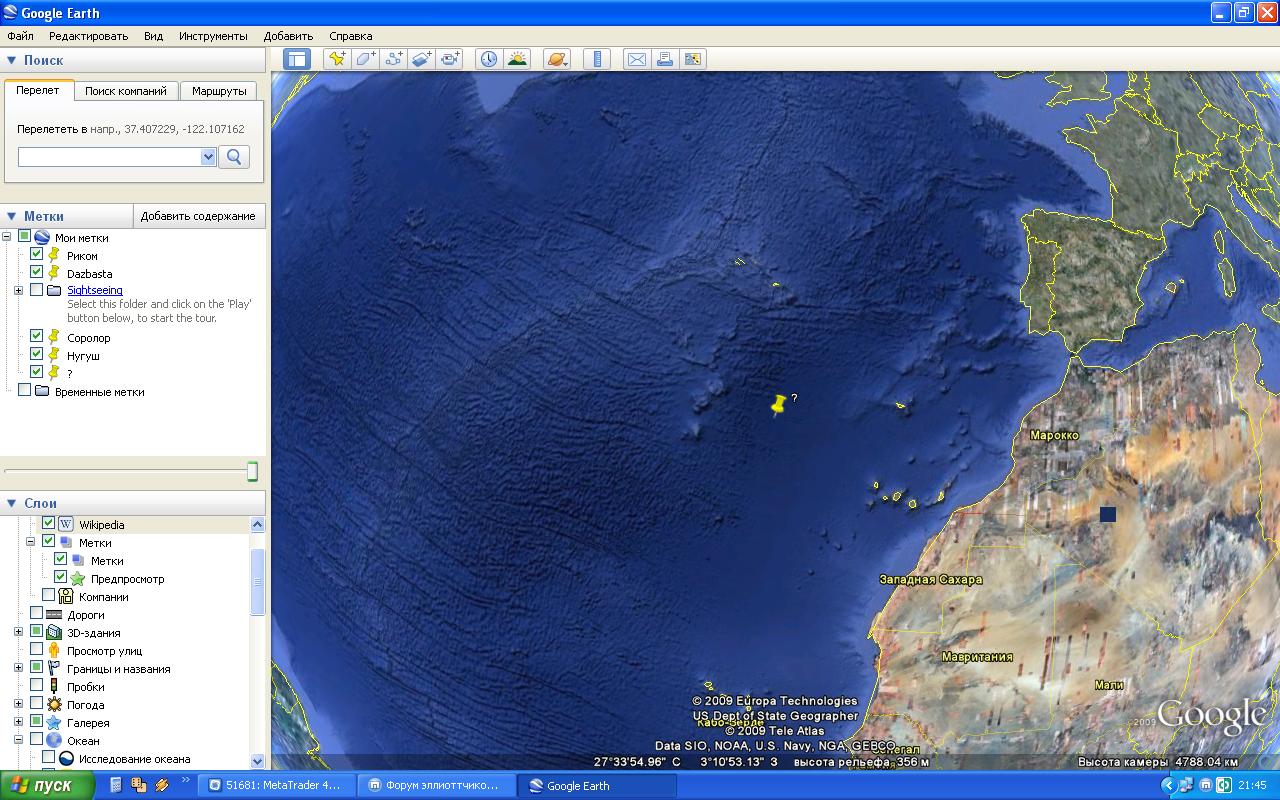Screen dimensions: 1280x800
Task: Open the Вид menu
Action: click(x=153, y=36)
